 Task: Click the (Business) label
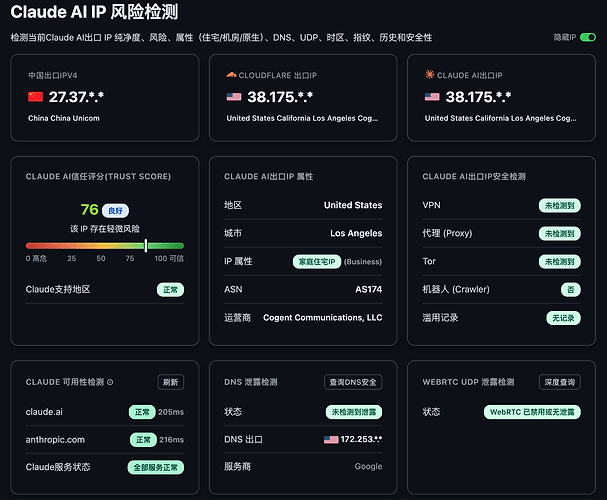click(363, 262)
